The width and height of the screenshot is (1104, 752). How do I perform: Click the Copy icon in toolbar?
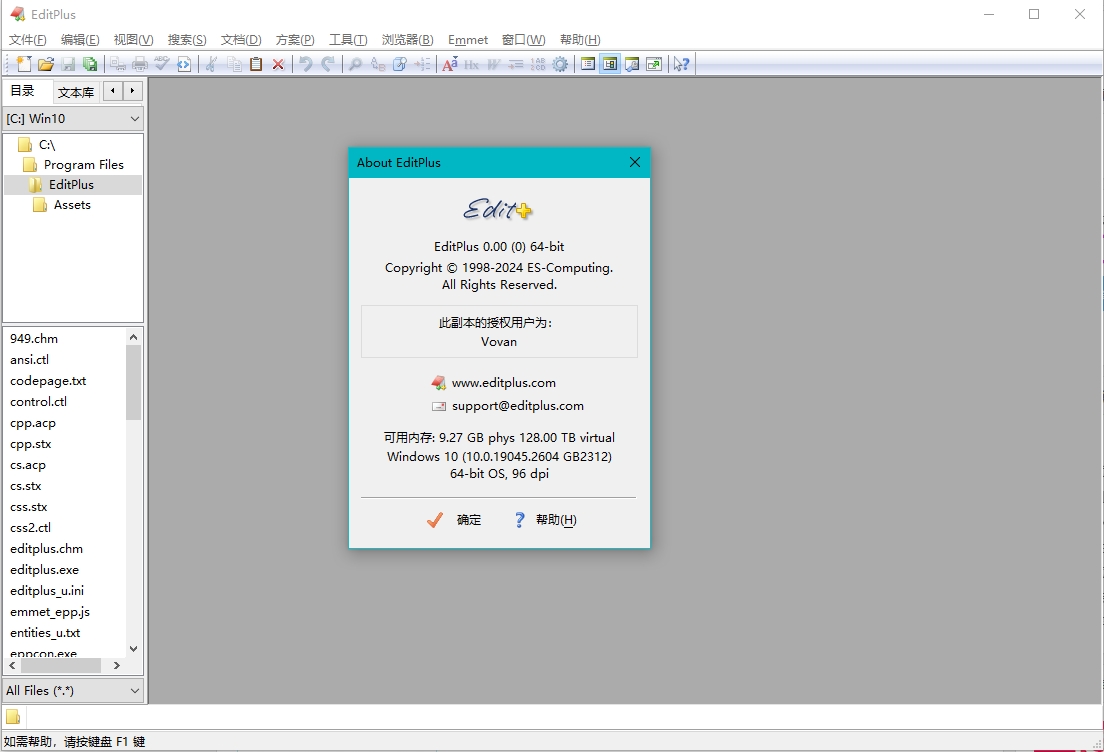pos(234,64)
